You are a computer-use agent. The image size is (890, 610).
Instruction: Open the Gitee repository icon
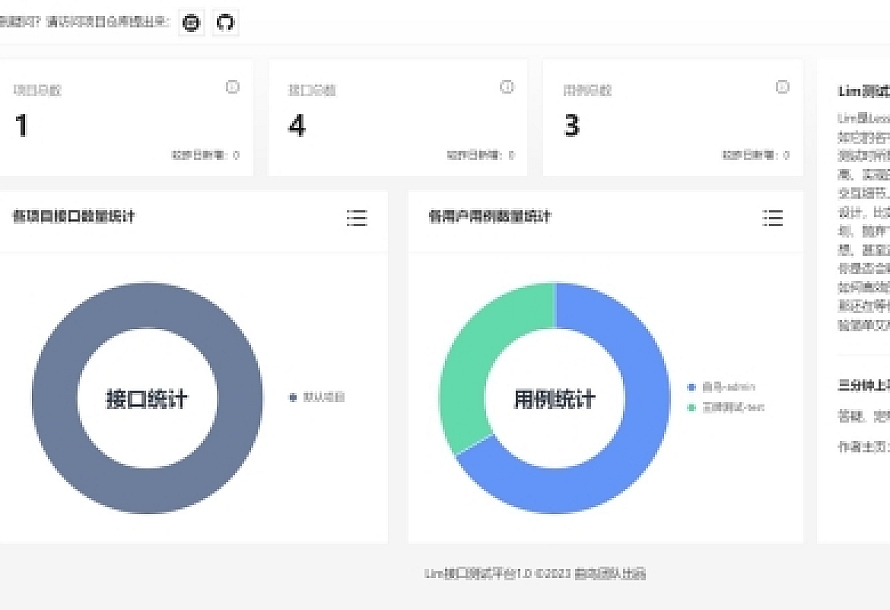pos(192,23)
